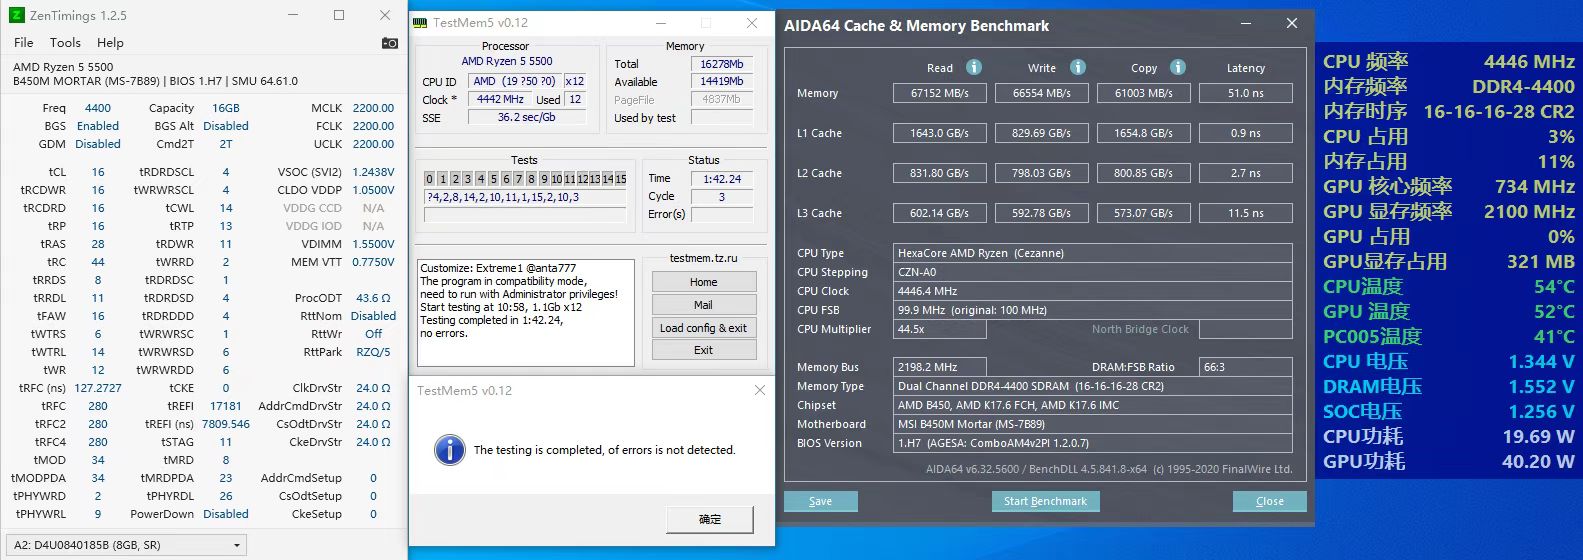The height and width of the screenshot is (560, 1583).
Task: Click Start Benchmark button
Action: point(1045,501)
